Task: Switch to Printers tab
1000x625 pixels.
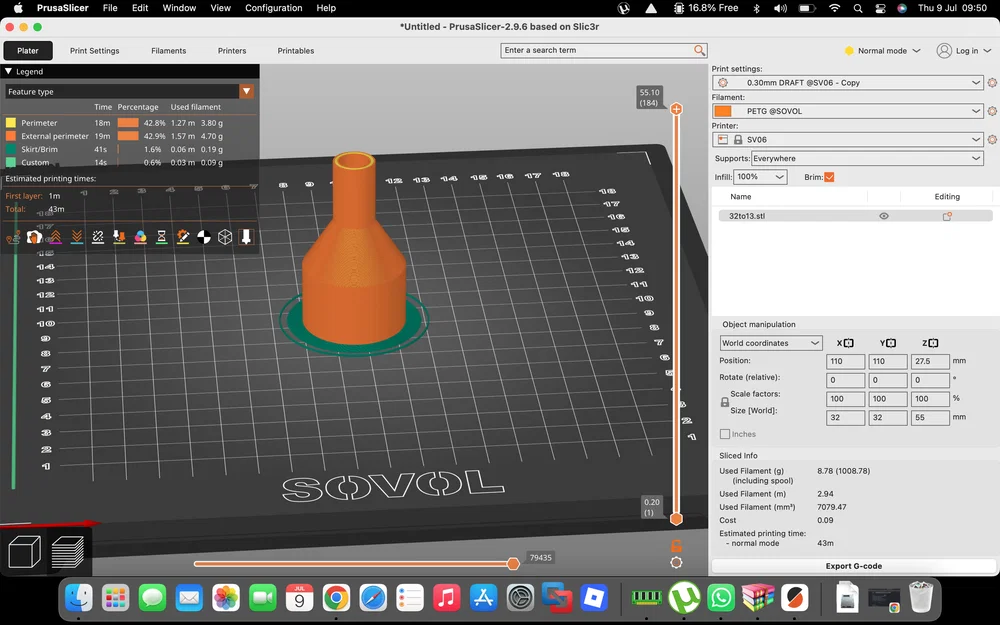Action: 232,50
